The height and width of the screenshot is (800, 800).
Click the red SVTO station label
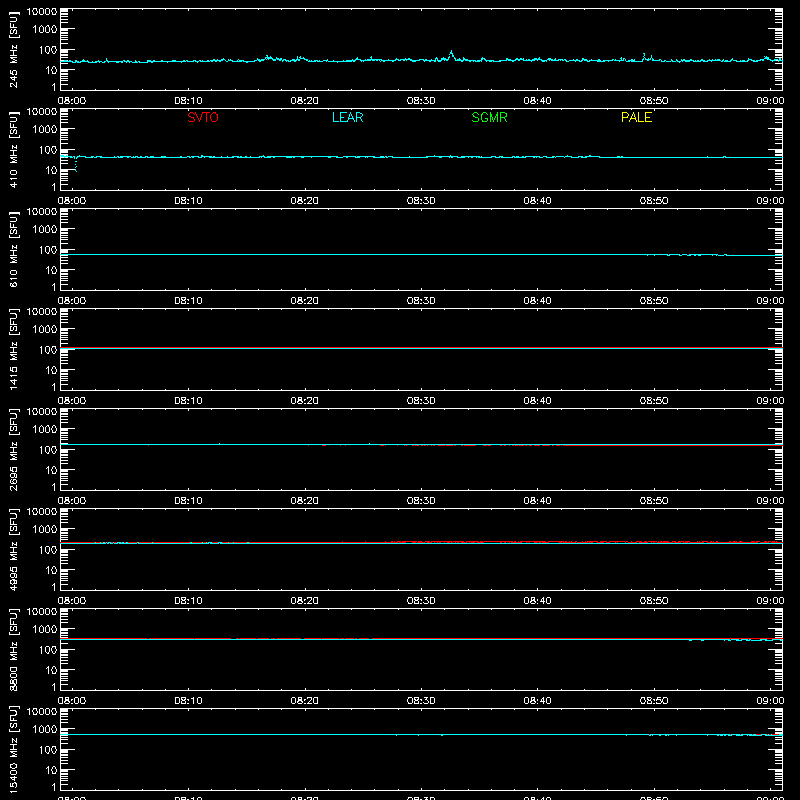tap(203, 117)
